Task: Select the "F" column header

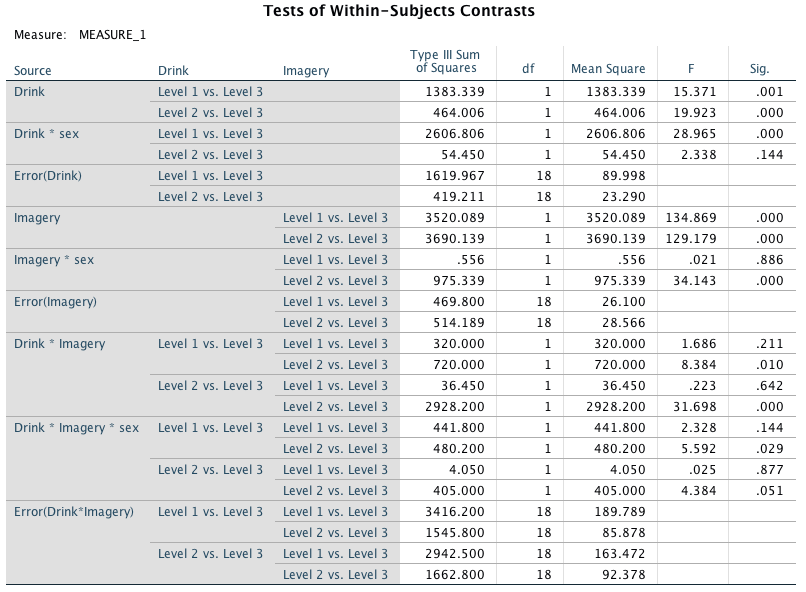Action: (690, 70)
